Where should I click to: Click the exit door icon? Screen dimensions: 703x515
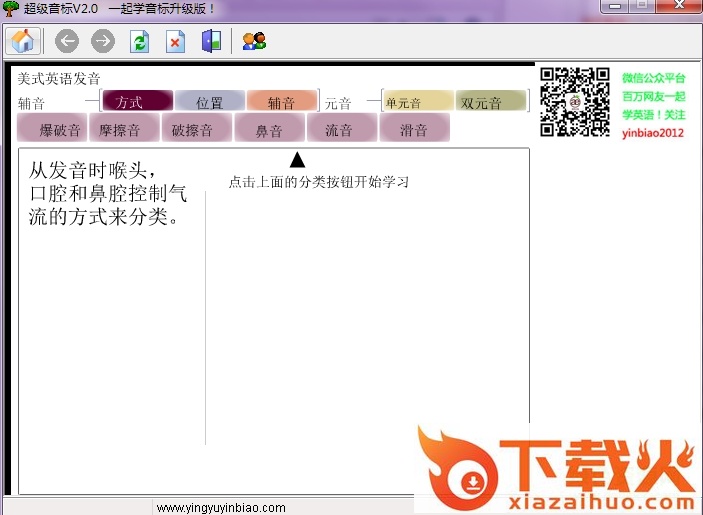coord(210,41)
